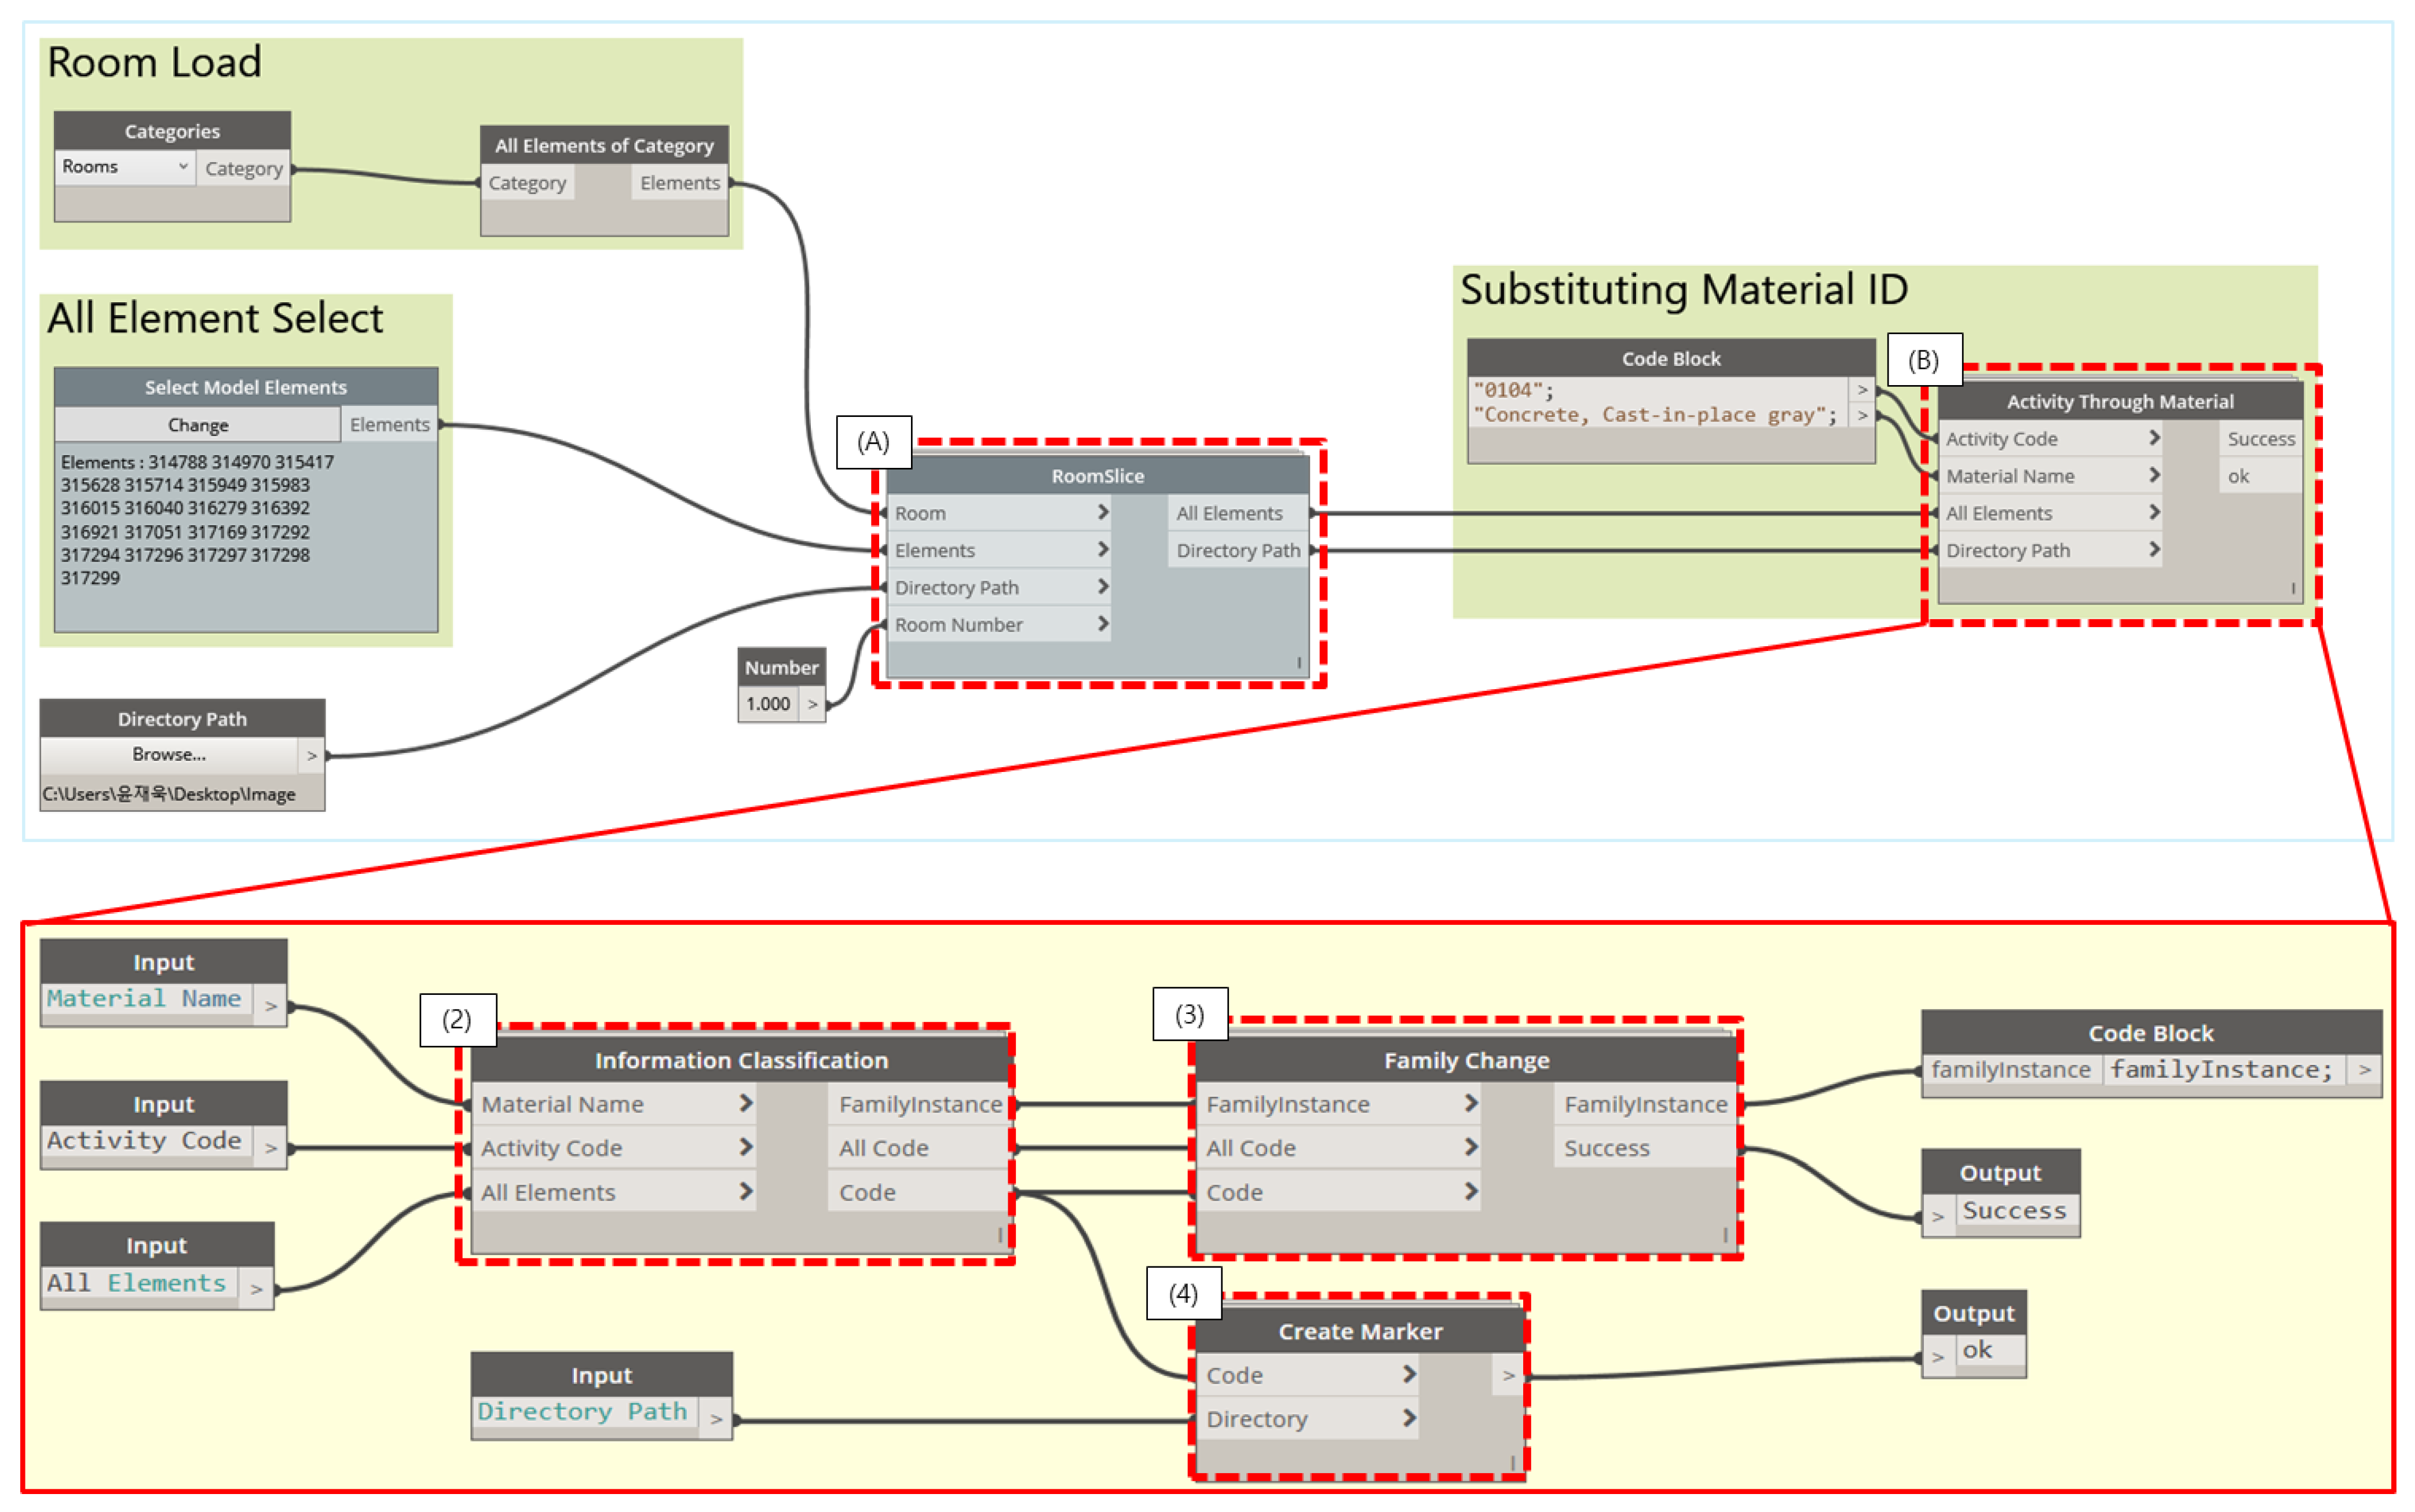The width and height of the screenshot is (2415, 1512).
Task: Click the Browse... button in Directory Path
Action: pyautogui.click(x=168, y=755)
